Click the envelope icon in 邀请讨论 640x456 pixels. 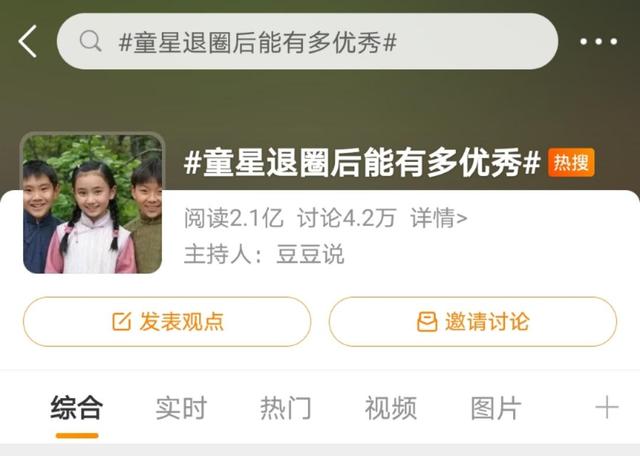[427, 322]
